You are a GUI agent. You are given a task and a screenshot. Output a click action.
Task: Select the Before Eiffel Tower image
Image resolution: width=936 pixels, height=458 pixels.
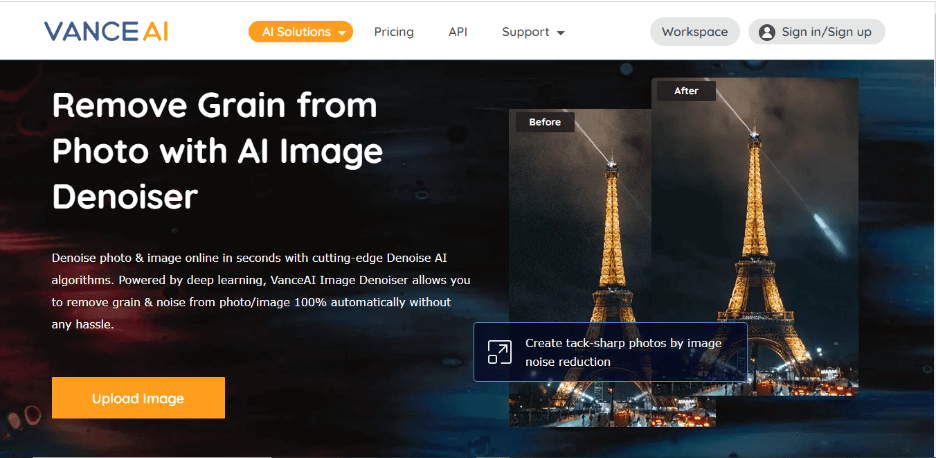(580, 269)
